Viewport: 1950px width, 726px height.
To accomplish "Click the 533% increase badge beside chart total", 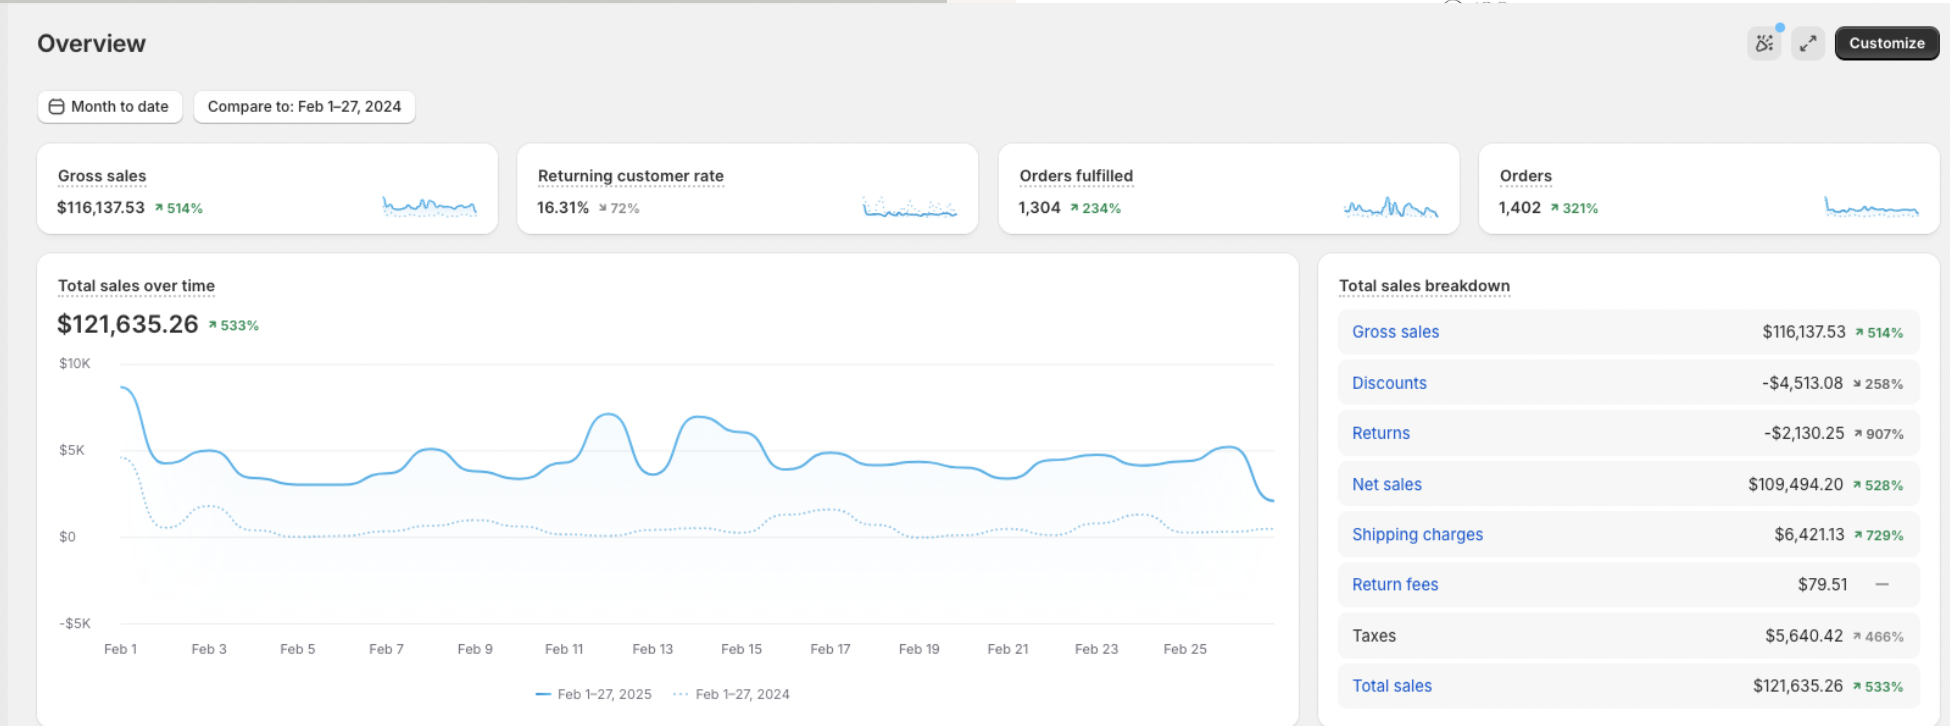I will 234,325.
